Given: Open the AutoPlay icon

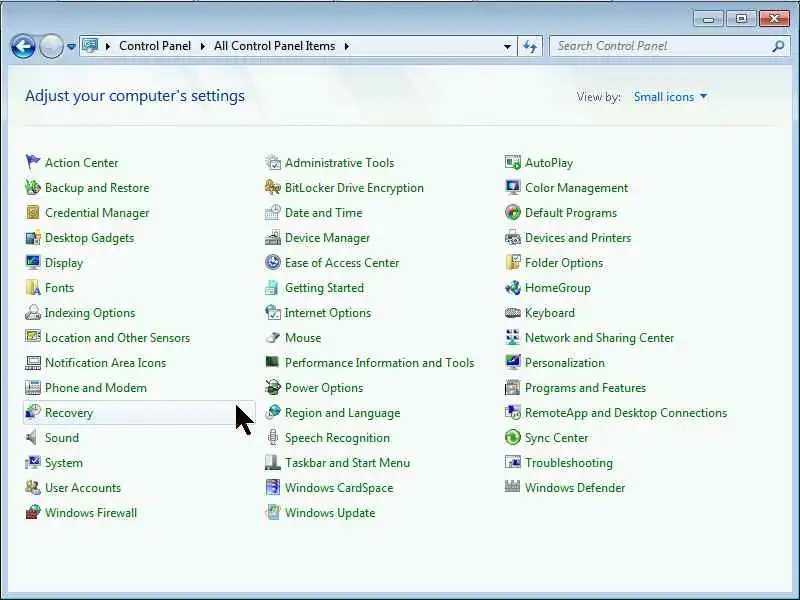Looking at the screenshot, I should coord(513,162).
